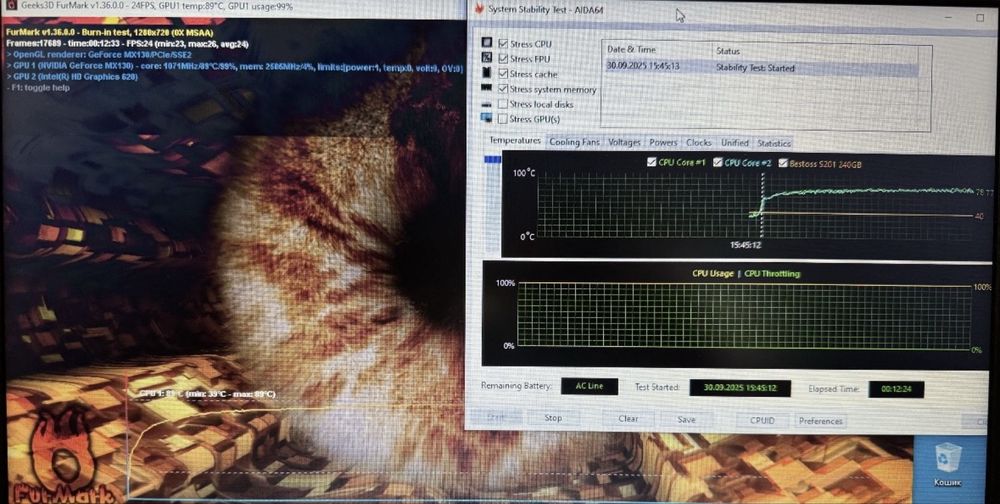
Task: Stop the stability test
Action: (553, 418)
